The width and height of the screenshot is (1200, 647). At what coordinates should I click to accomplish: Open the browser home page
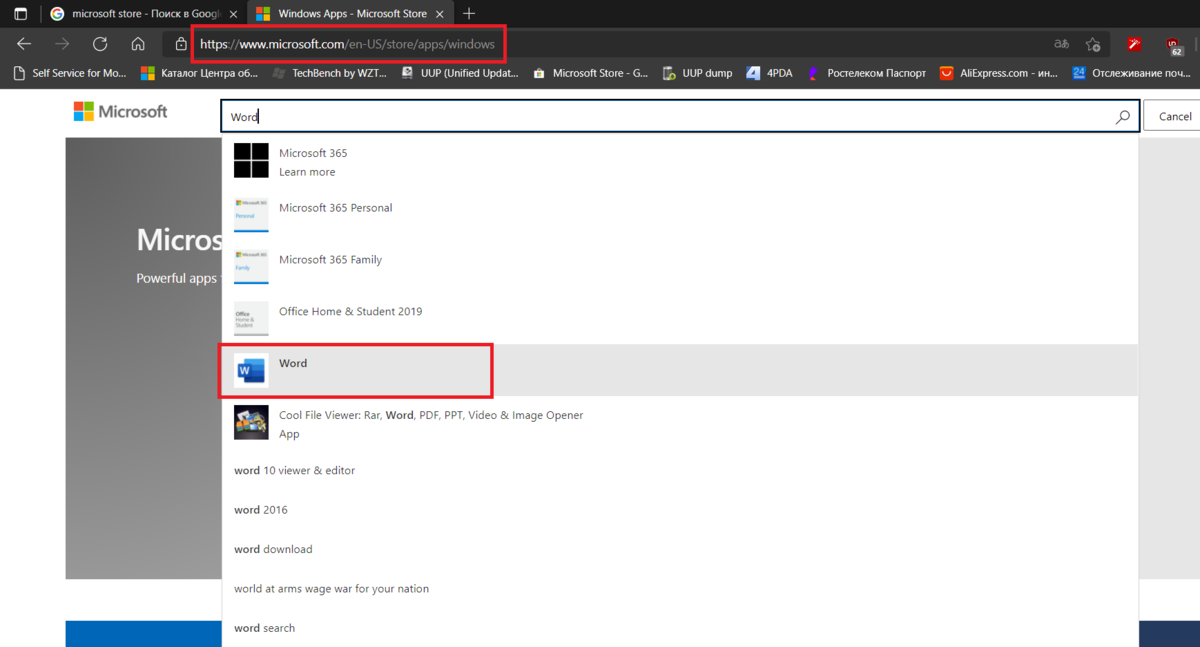pos(138,44)
